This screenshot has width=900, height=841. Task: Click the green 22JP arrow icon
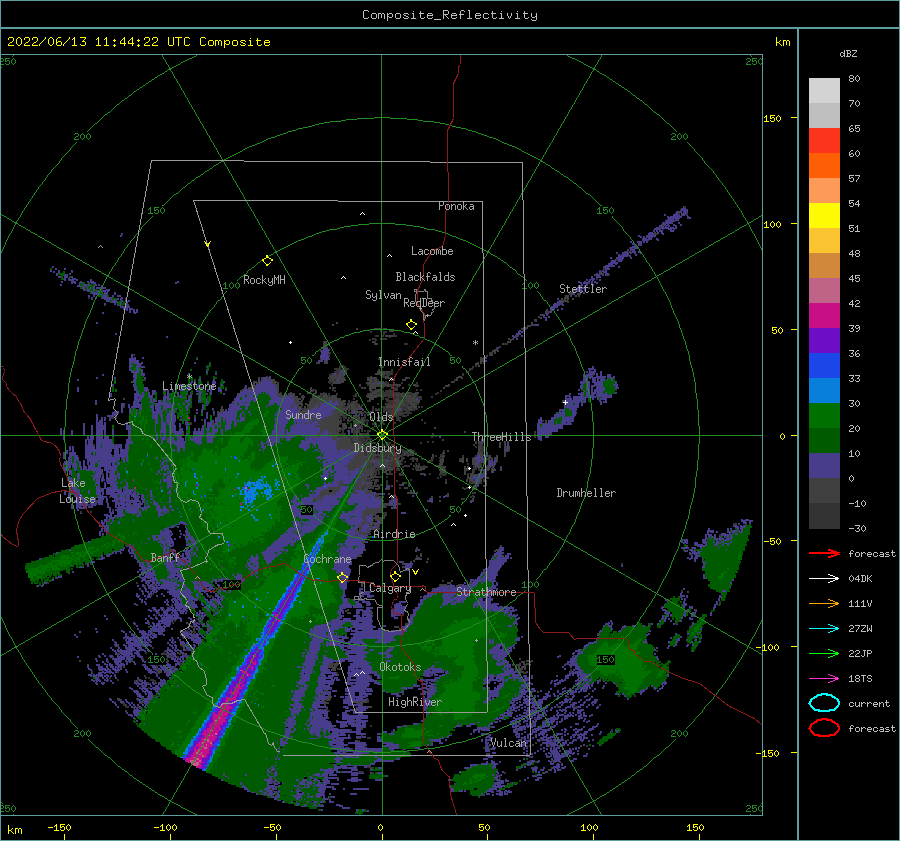824,653
